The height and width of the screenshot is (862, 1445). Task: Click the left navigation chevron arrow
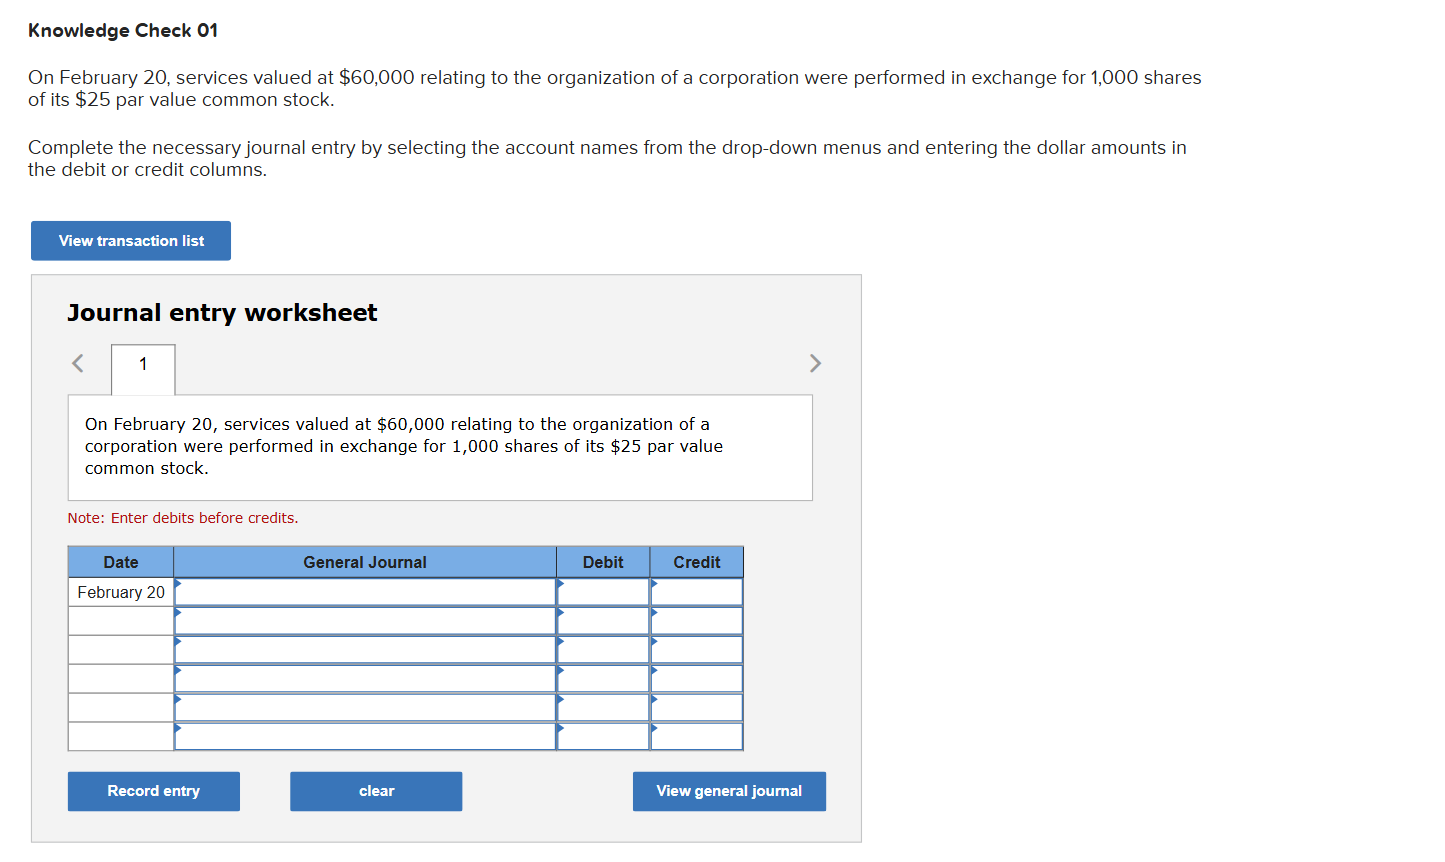(78, 363)
